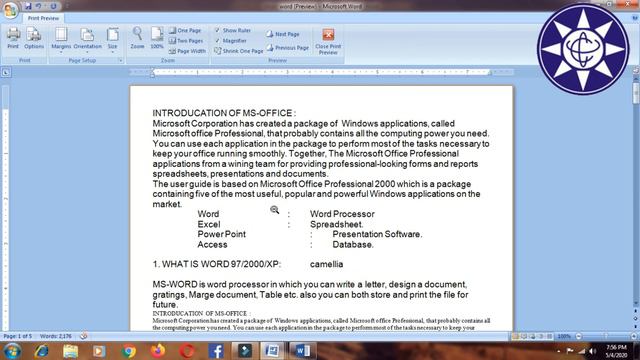Open print Options

[34, 38]
